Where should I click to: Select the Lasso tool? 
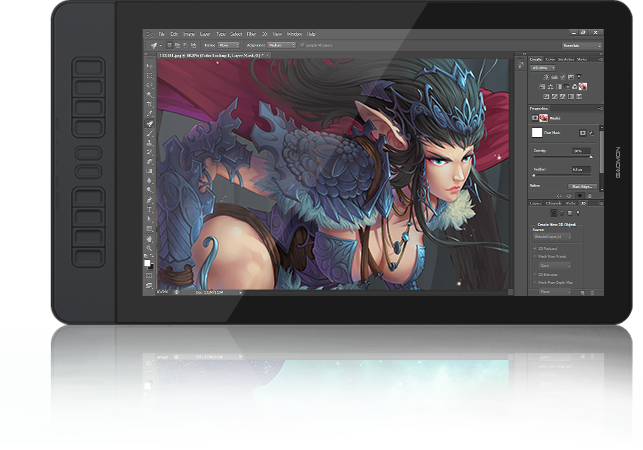pos(150,87)
